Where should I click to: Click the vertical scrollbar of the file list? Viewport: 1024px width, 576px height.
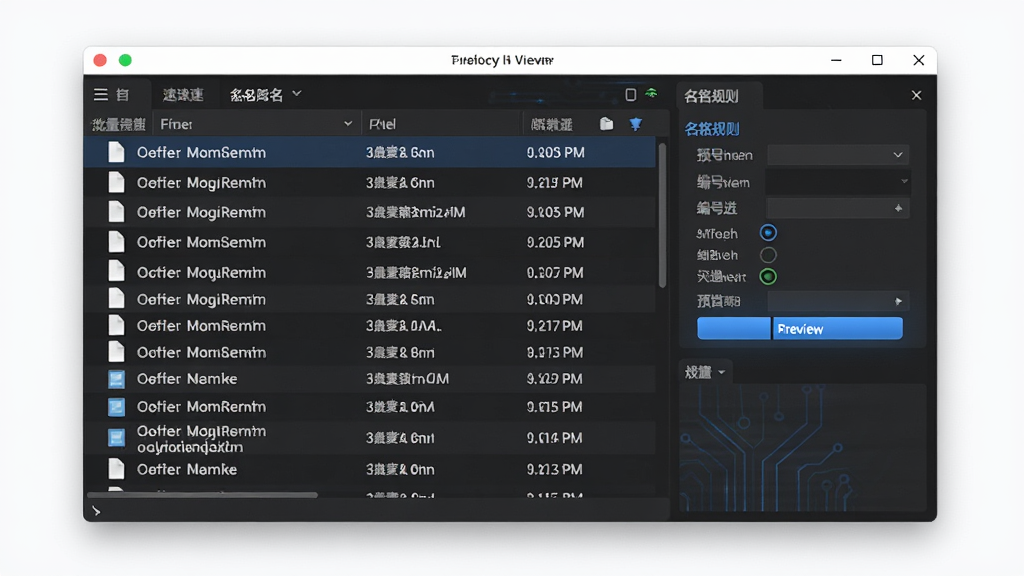662,215
